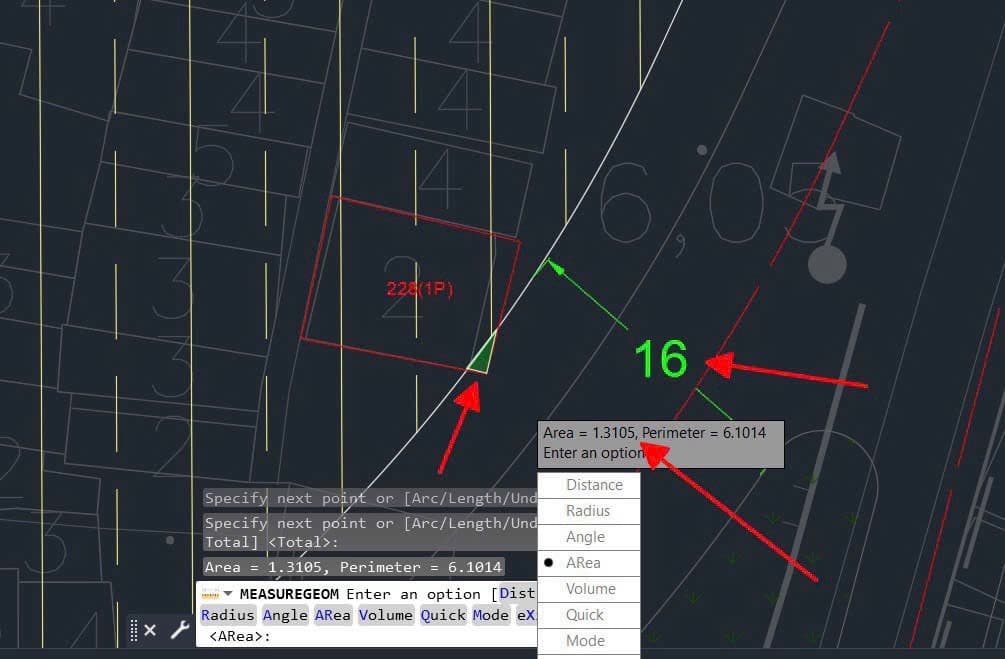Click the Volume command line option

point(385,615)
